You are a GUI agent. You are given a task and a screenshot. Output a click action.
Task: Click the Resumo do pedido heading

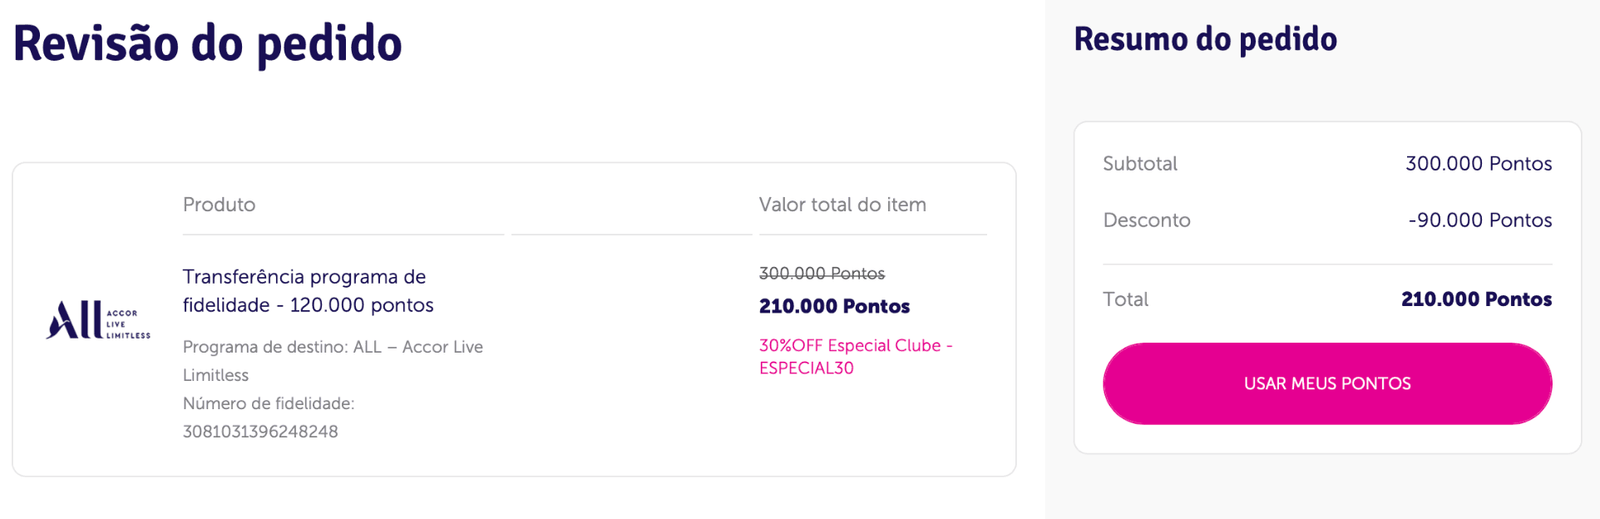click(x=1205, y=39)
